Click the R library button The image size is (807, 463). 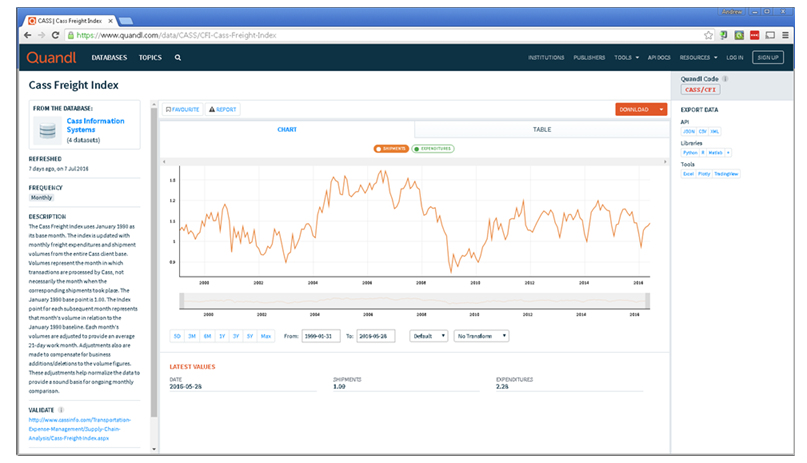703,153
